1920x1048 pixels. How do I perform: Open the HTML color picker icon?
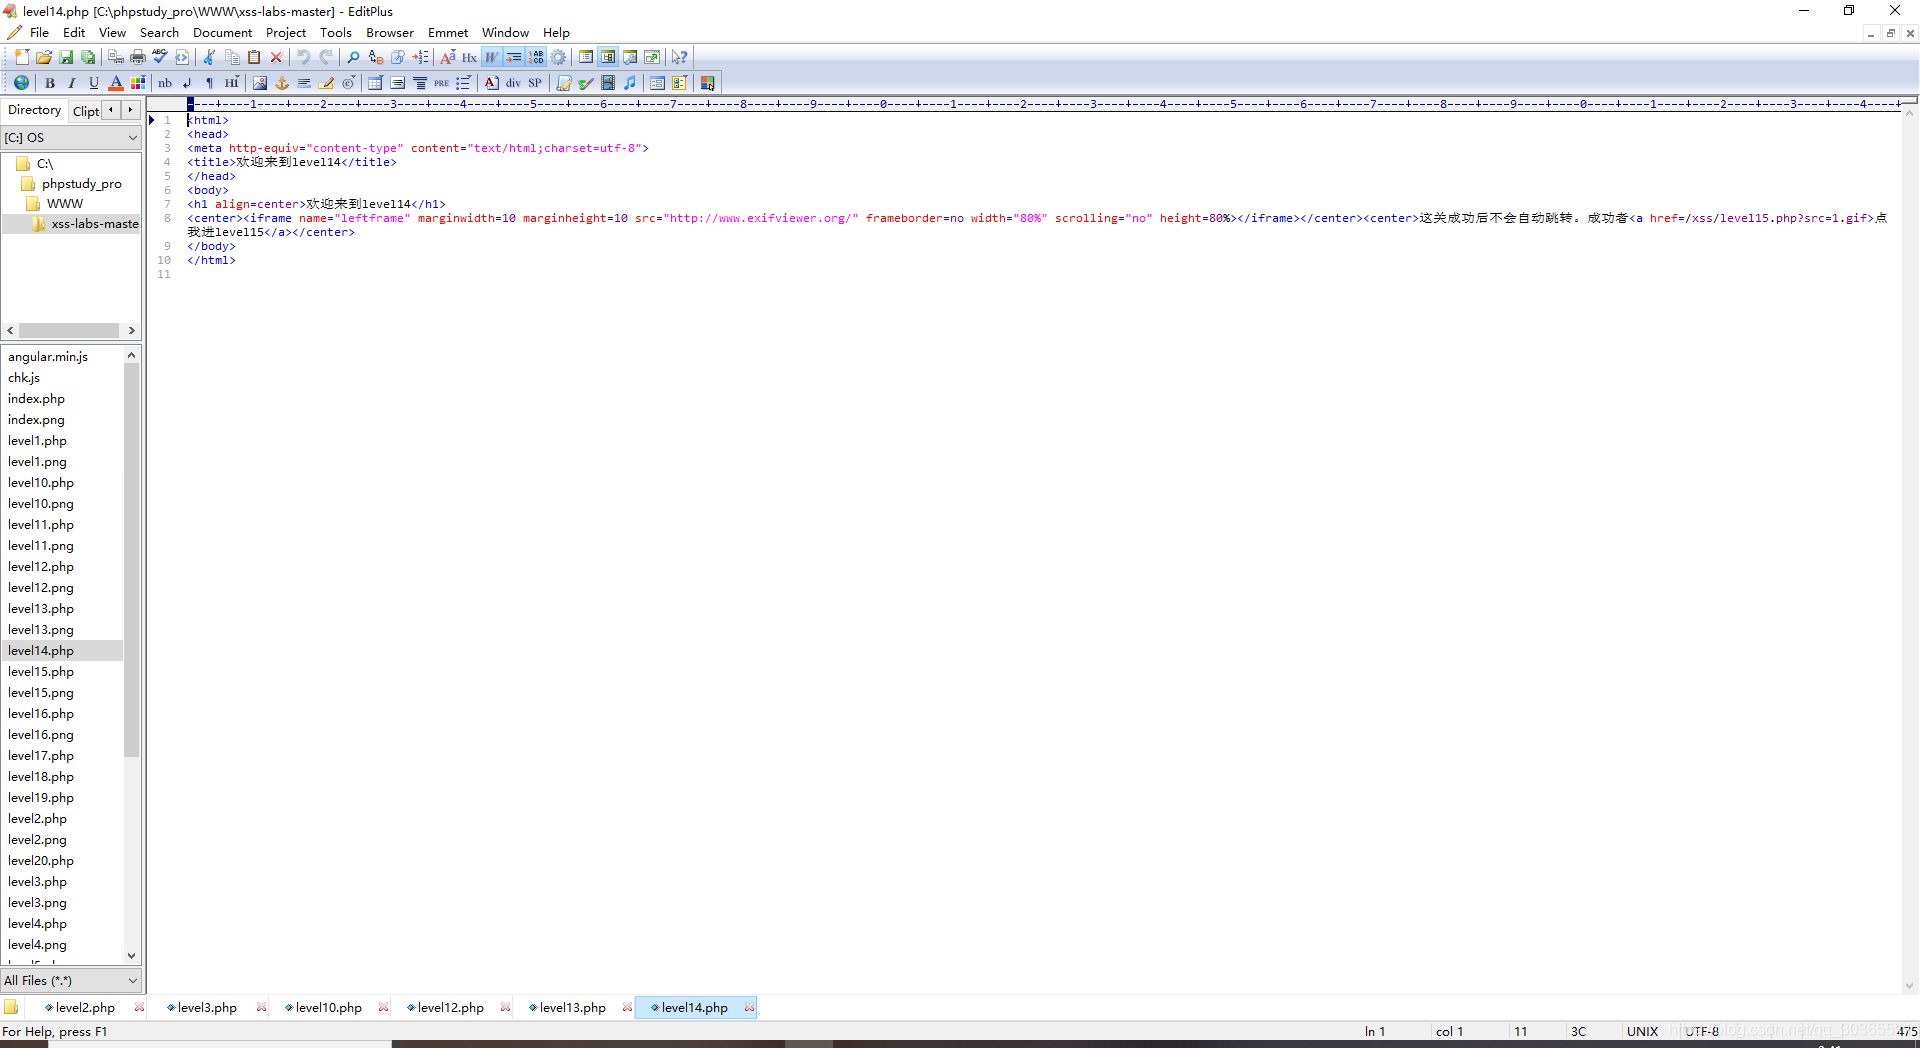(x=708, y=83)
